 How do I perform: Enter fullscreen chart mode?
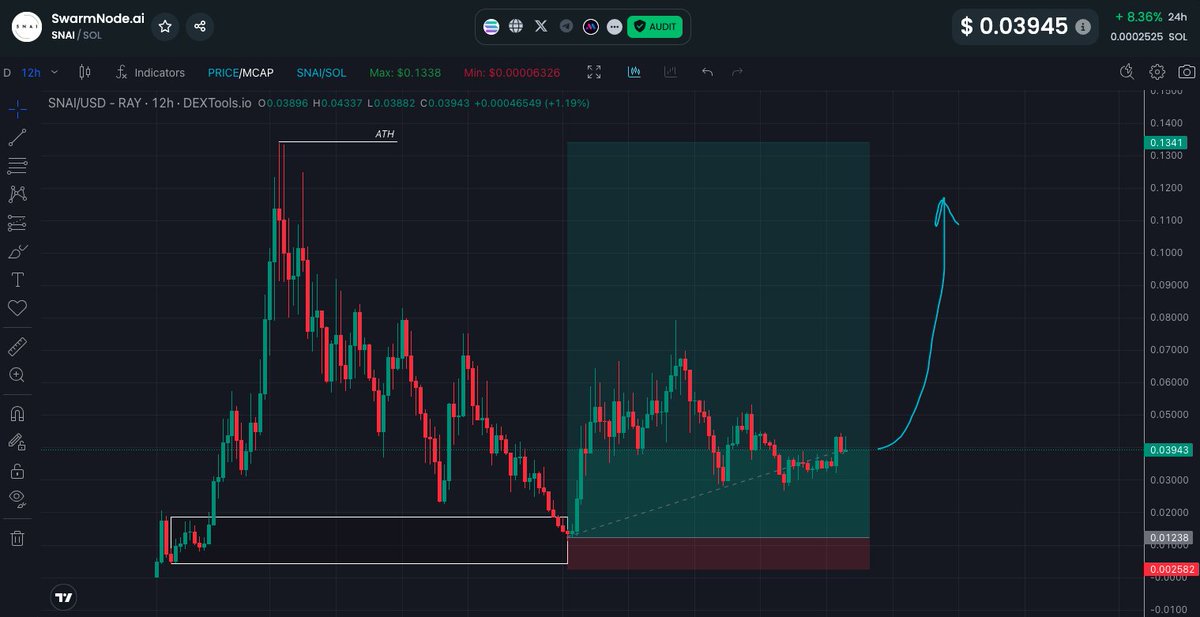pyautogui.click(x=594, y=72)
